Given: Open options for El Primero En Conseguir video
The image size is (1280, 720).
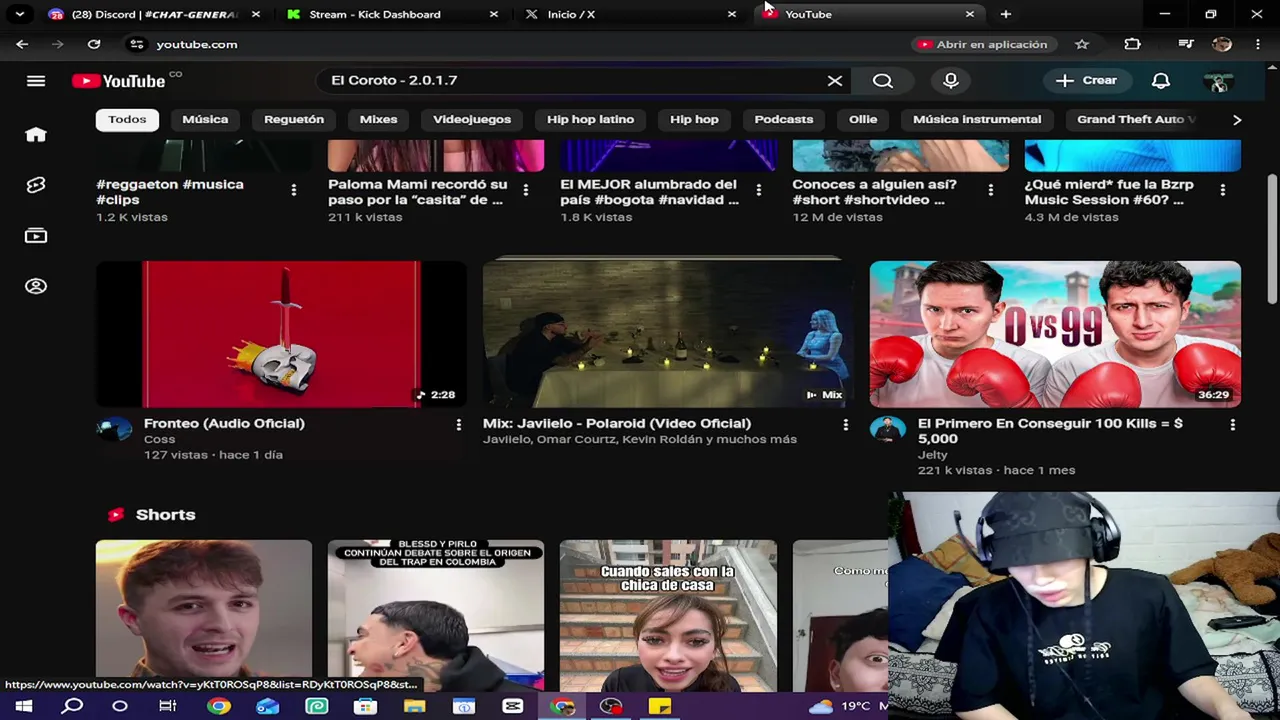Looking at the screenshot, I should 1232,425.
